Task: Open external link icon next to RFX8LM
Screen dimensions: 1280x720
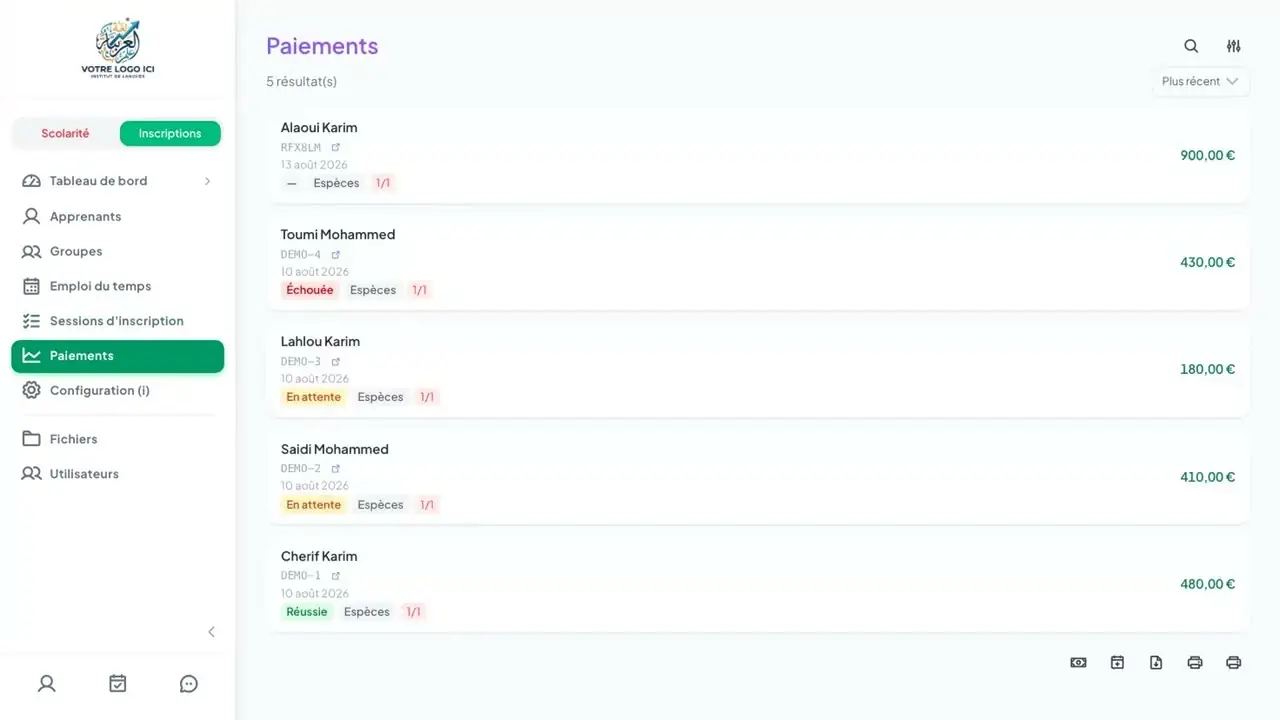Action: pos(336,147)
